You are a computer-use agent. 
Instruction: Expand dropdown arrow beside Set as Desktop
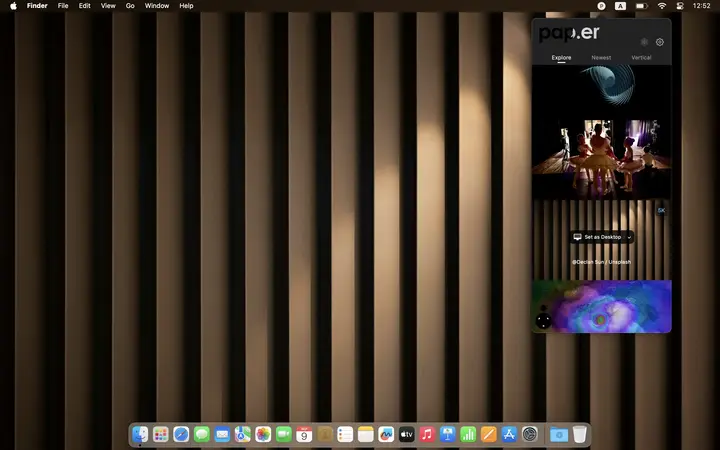(x=629, y=237)
